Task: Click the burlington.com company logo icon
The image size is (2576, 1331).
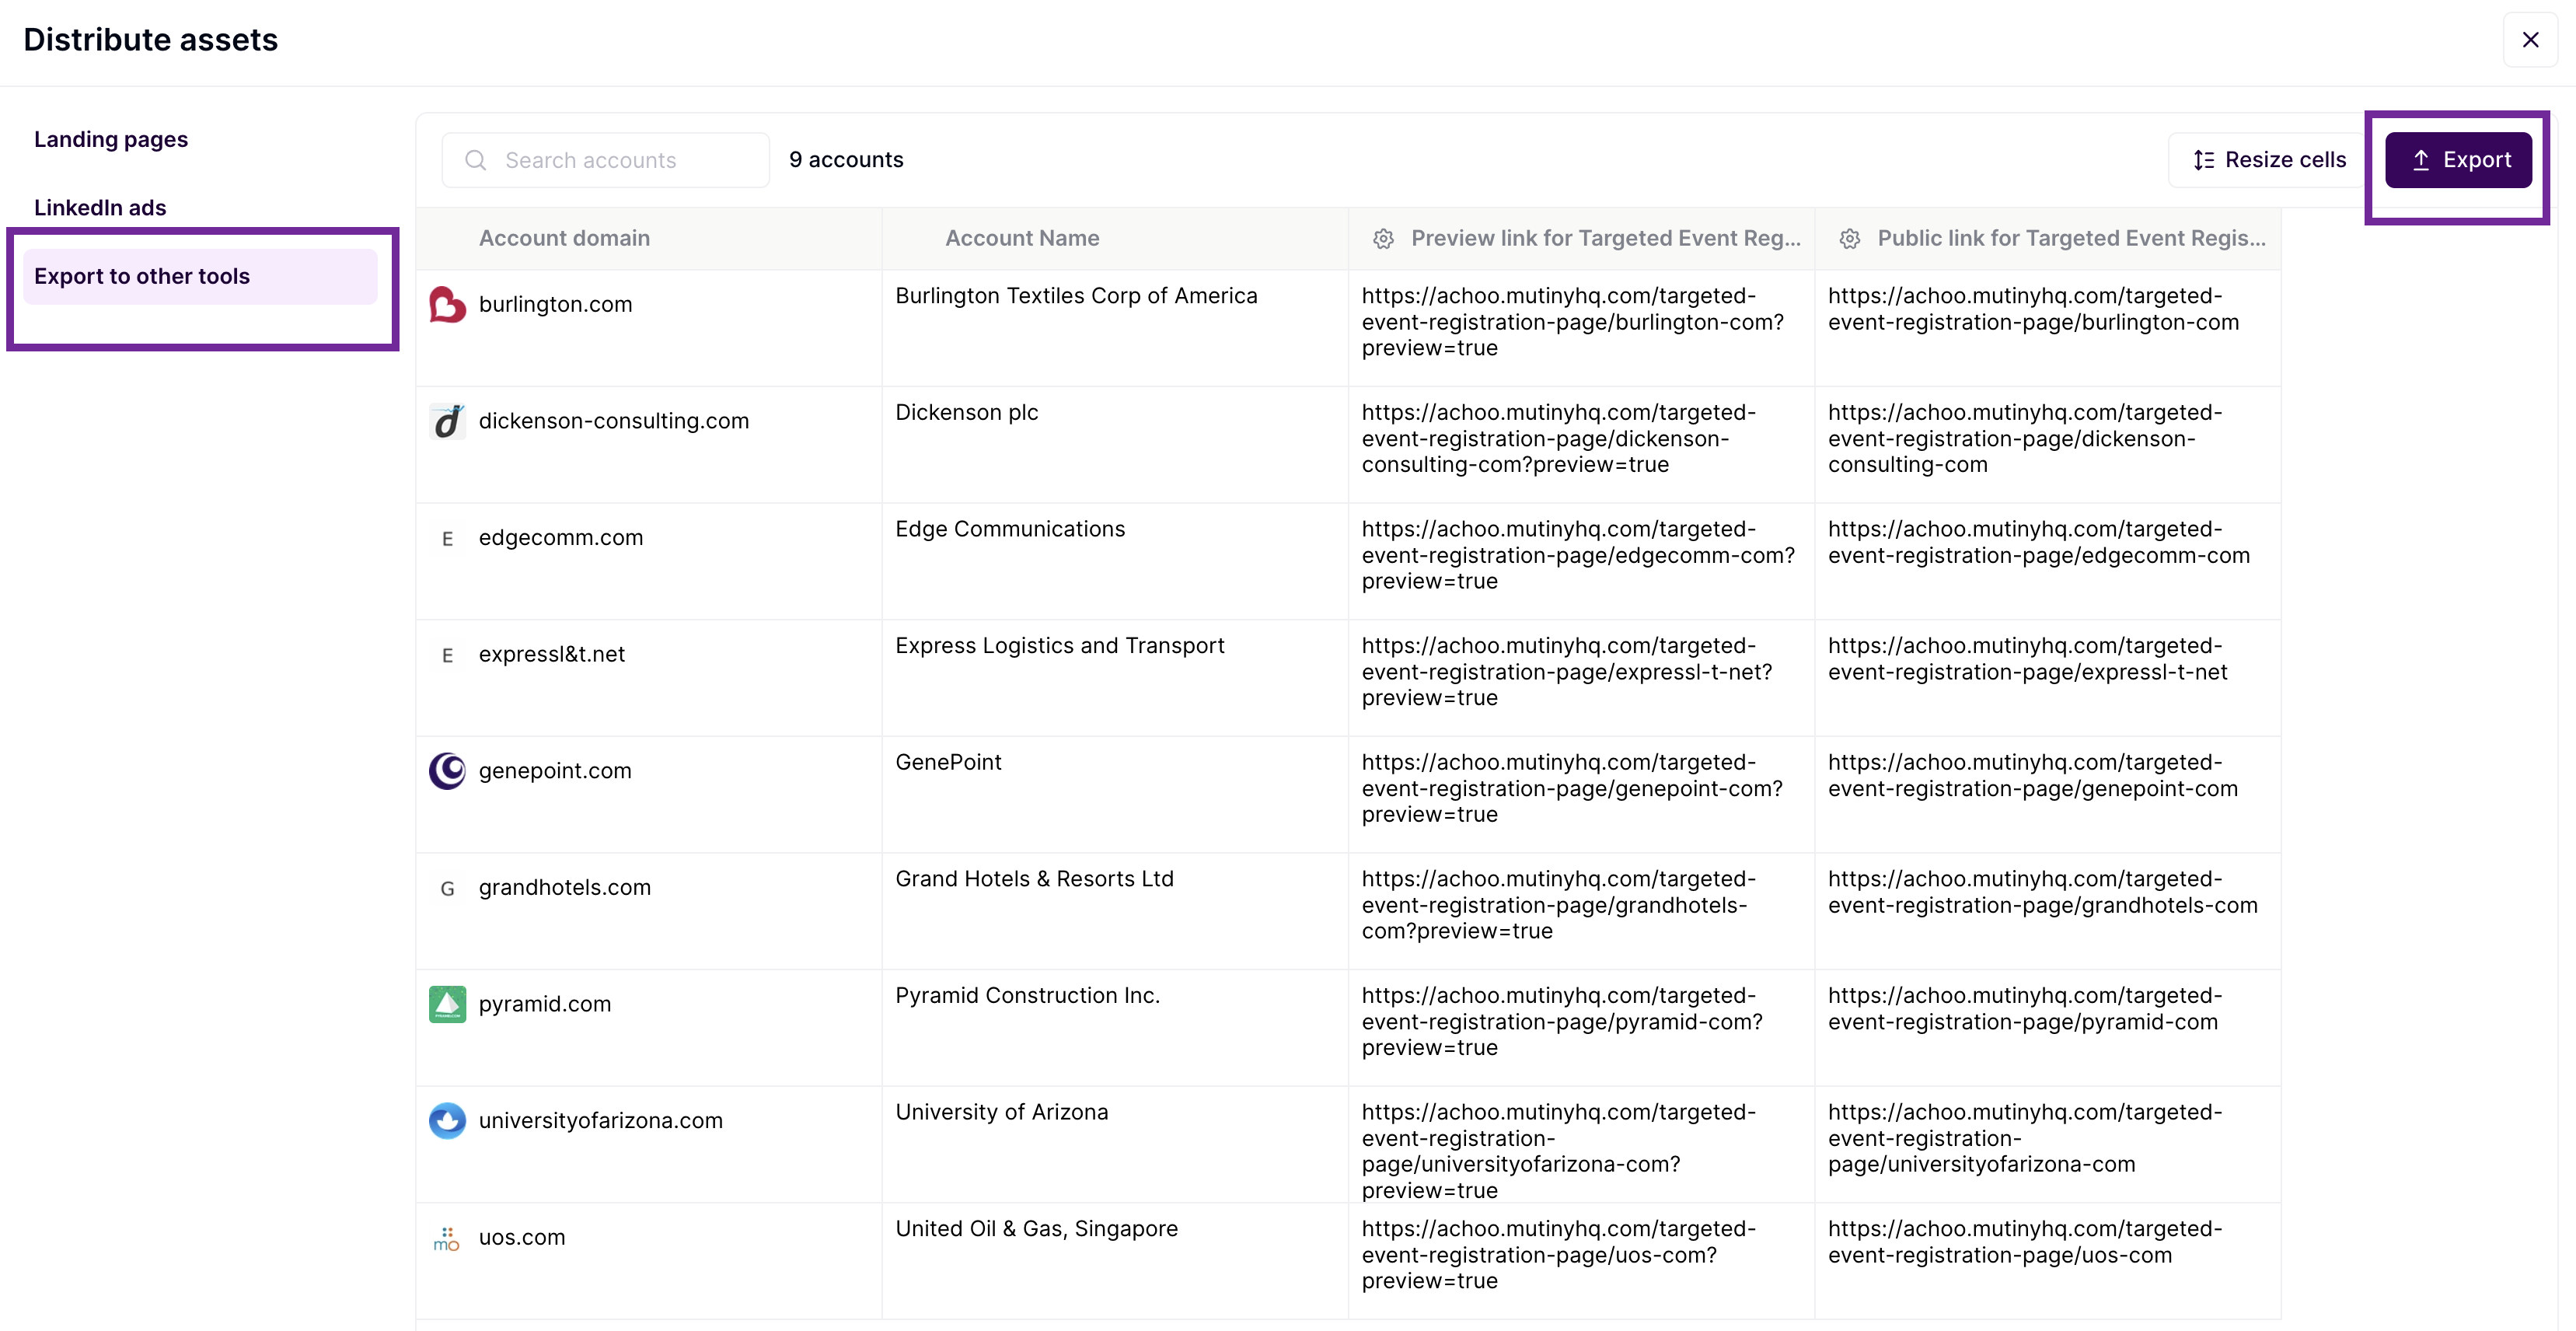Action: tap(447, 305)
